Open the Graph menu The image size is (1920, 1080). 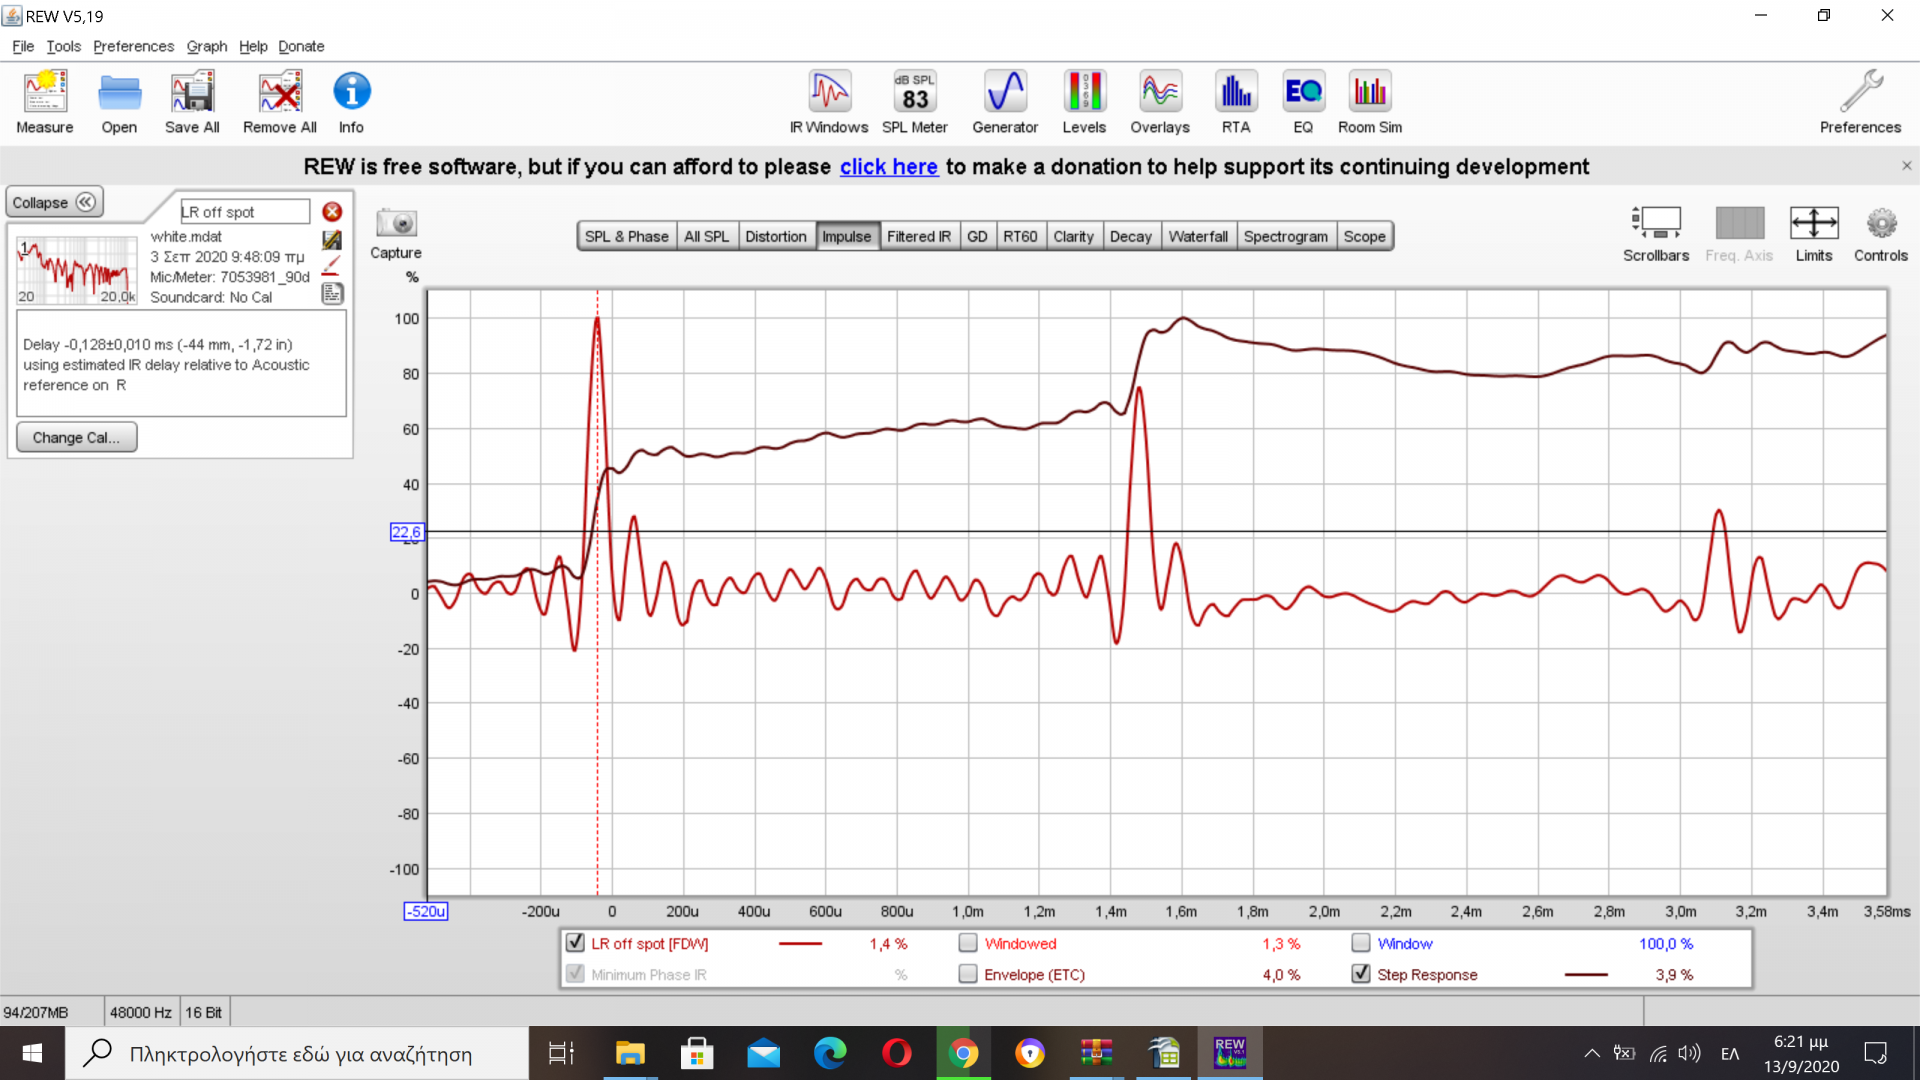(206, 46)
